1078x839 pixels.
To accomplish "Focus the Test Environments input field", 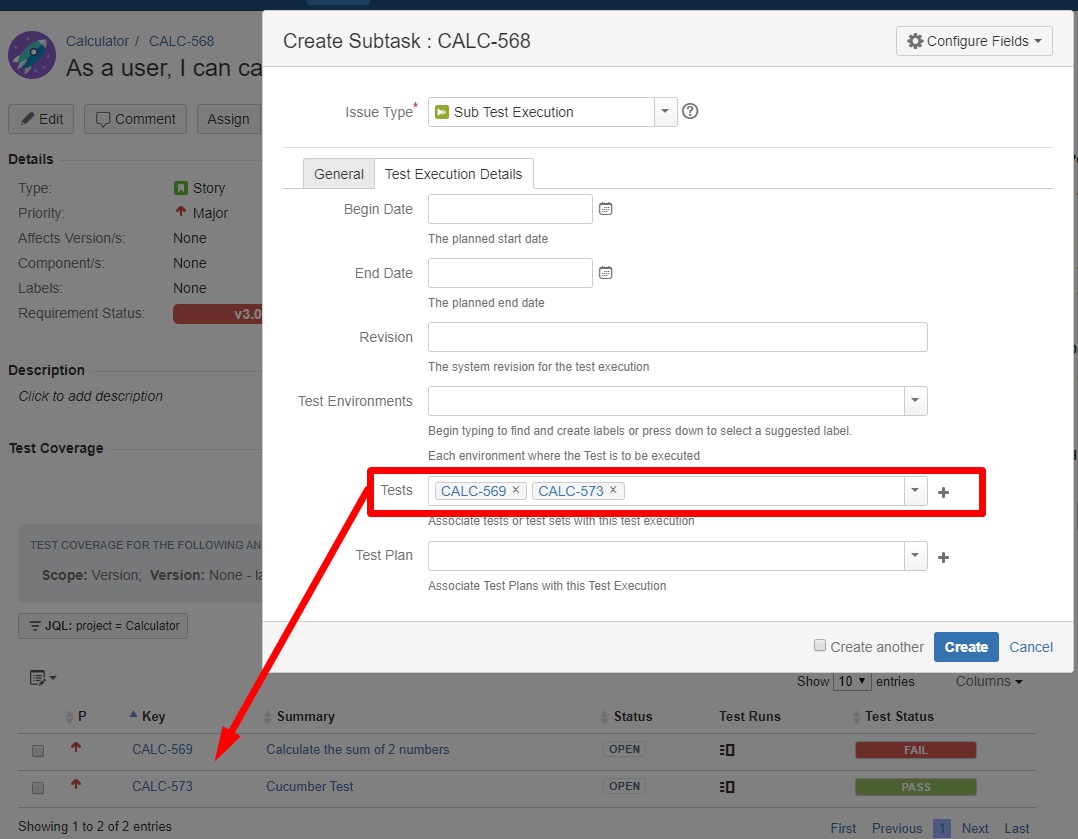I will click(666, 401).
